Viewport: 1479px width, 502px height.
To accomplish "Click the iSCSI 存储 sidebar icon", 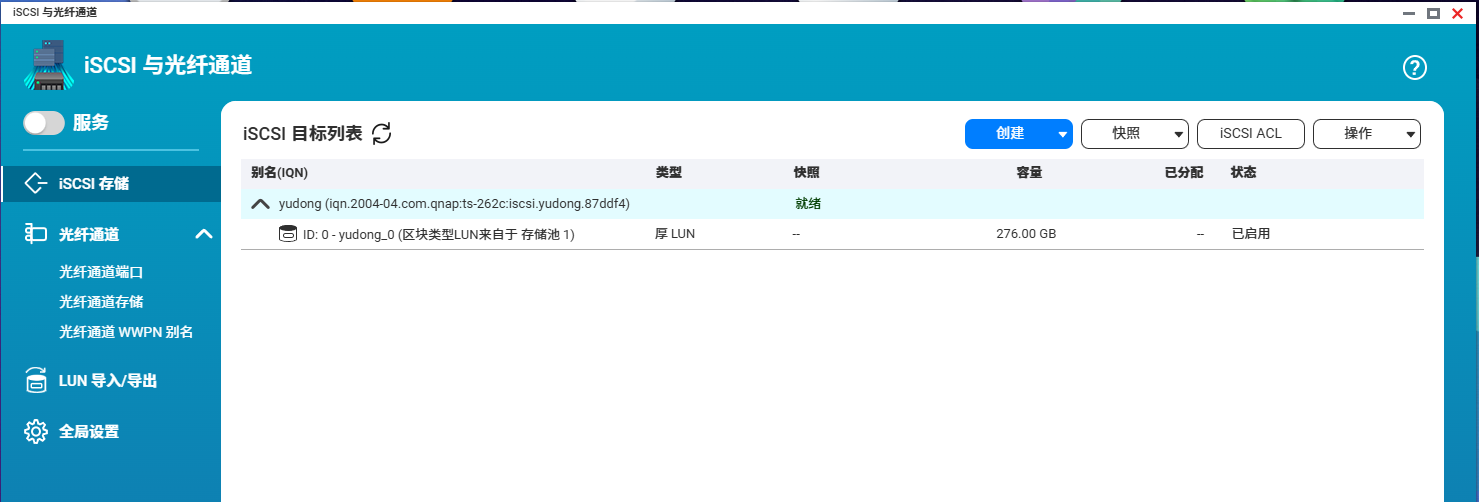I will pos(36,184).
